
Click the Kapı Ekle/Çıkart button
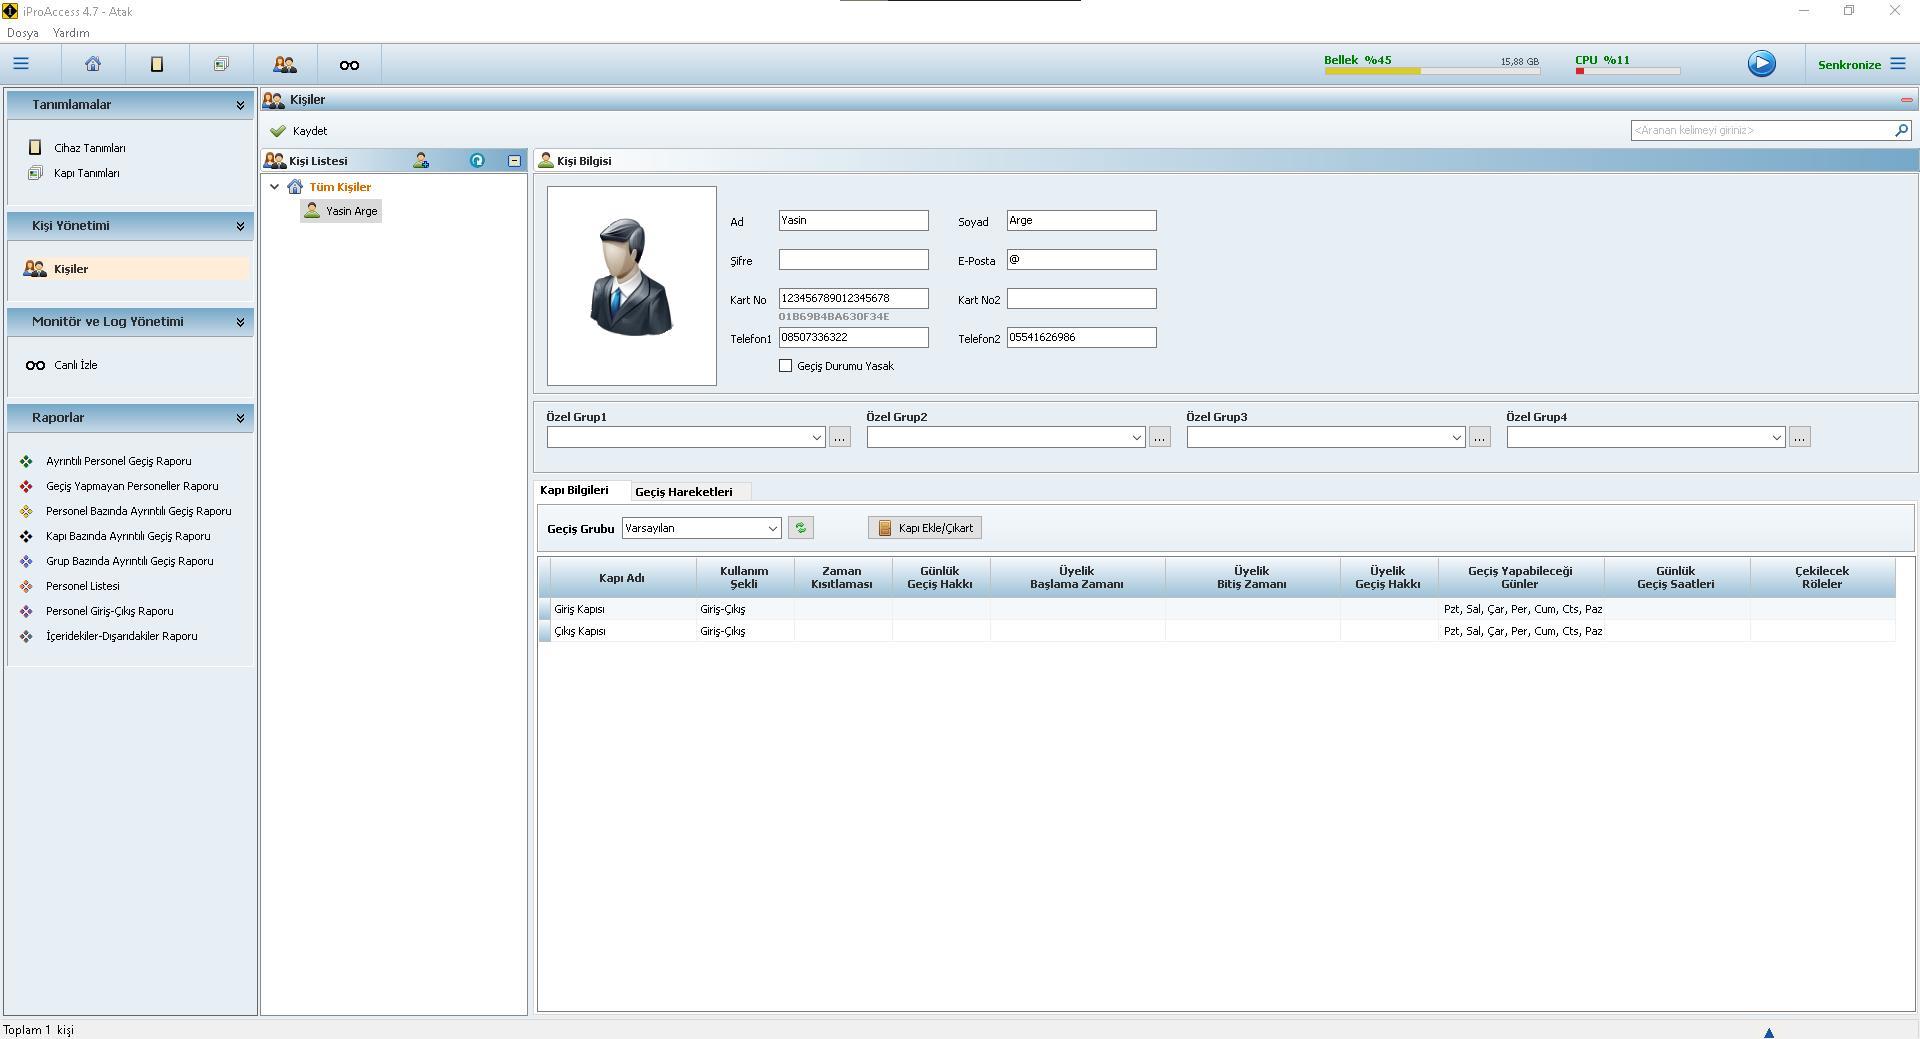925,528
